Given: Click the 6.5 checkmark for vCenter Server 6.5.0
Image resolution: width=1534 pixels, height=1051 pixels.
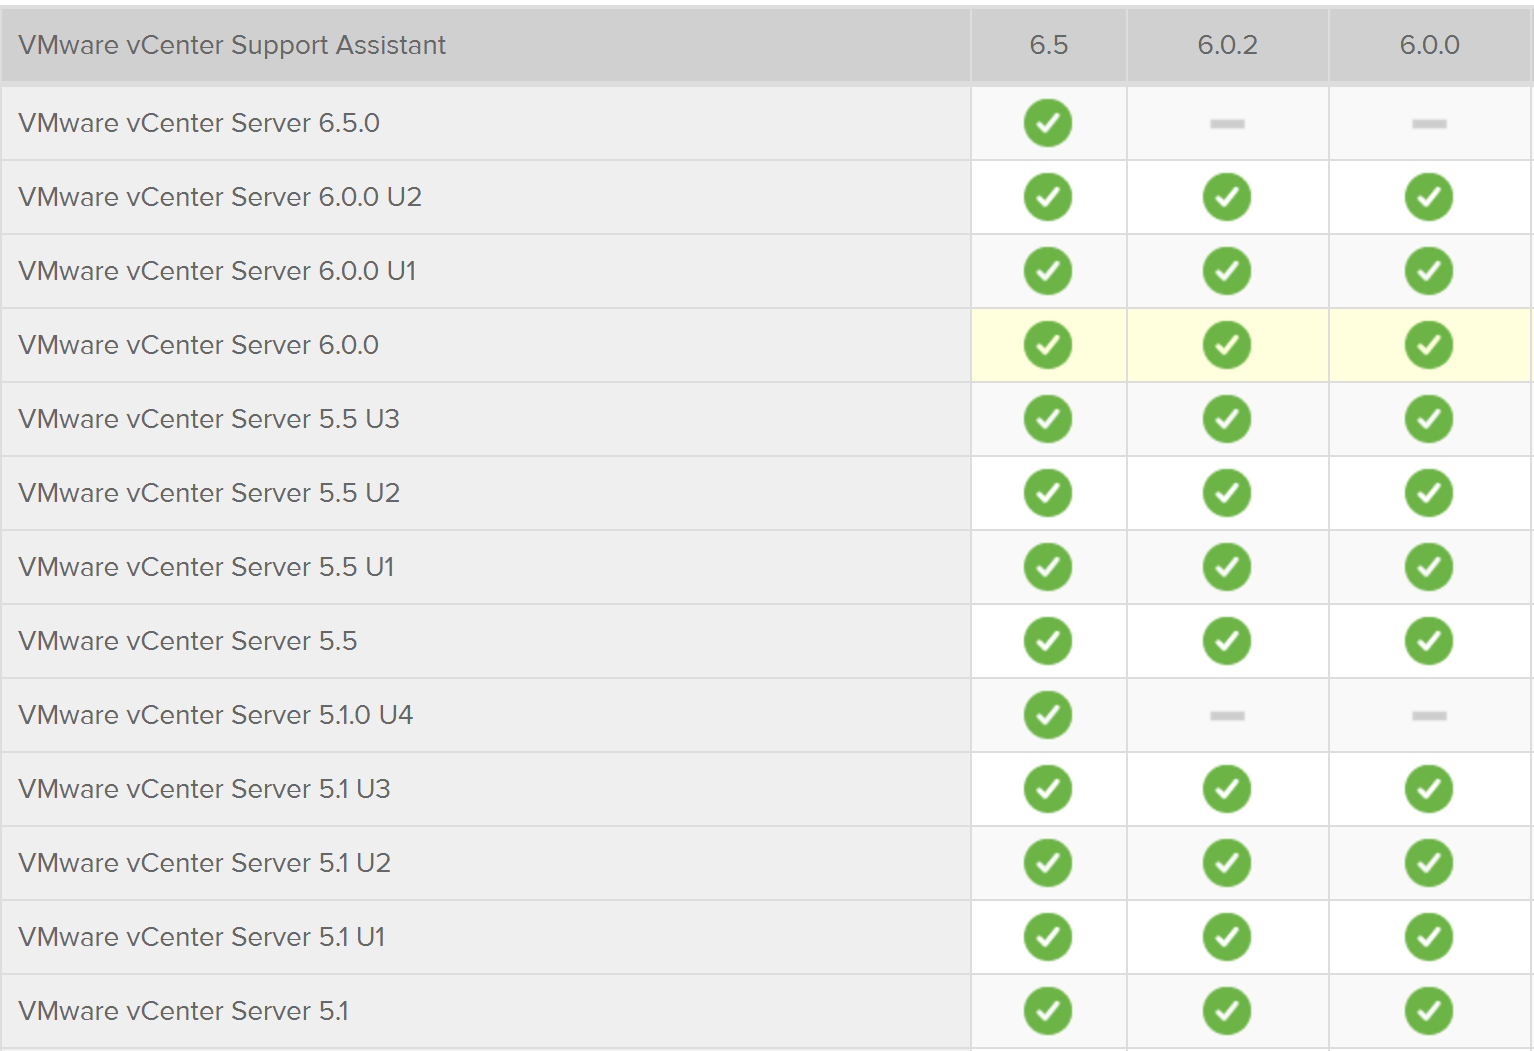Looking at the screenshot, I should 1048,123.
